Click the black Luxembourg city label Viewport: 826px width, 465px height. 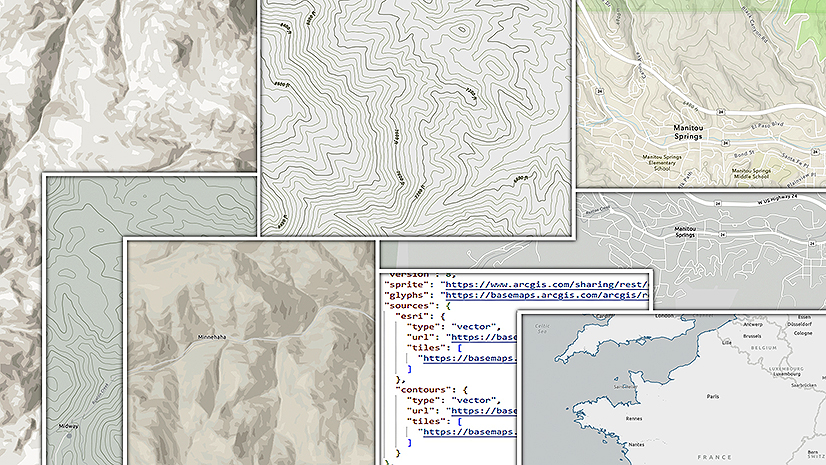pyautogui.click(x=788, y=374)
